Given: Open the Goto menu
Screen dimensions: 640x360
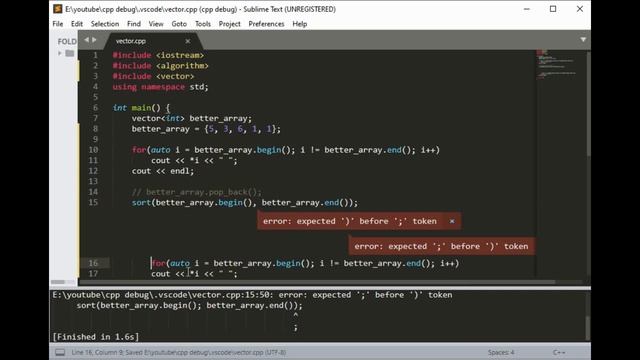Looking at the screenshot, I should point(179,24).
